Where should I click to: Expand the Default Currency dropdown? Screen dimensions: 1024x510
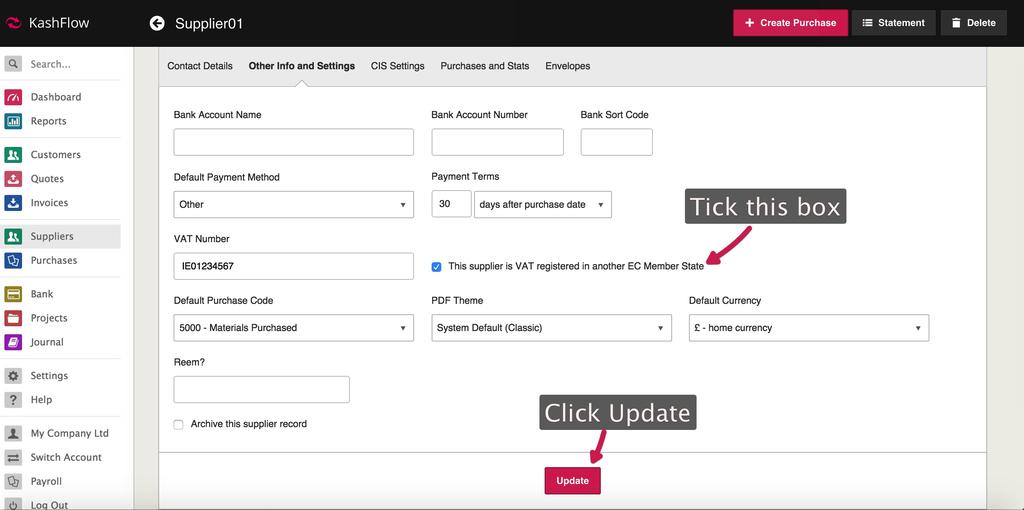[x=808, y=328]
